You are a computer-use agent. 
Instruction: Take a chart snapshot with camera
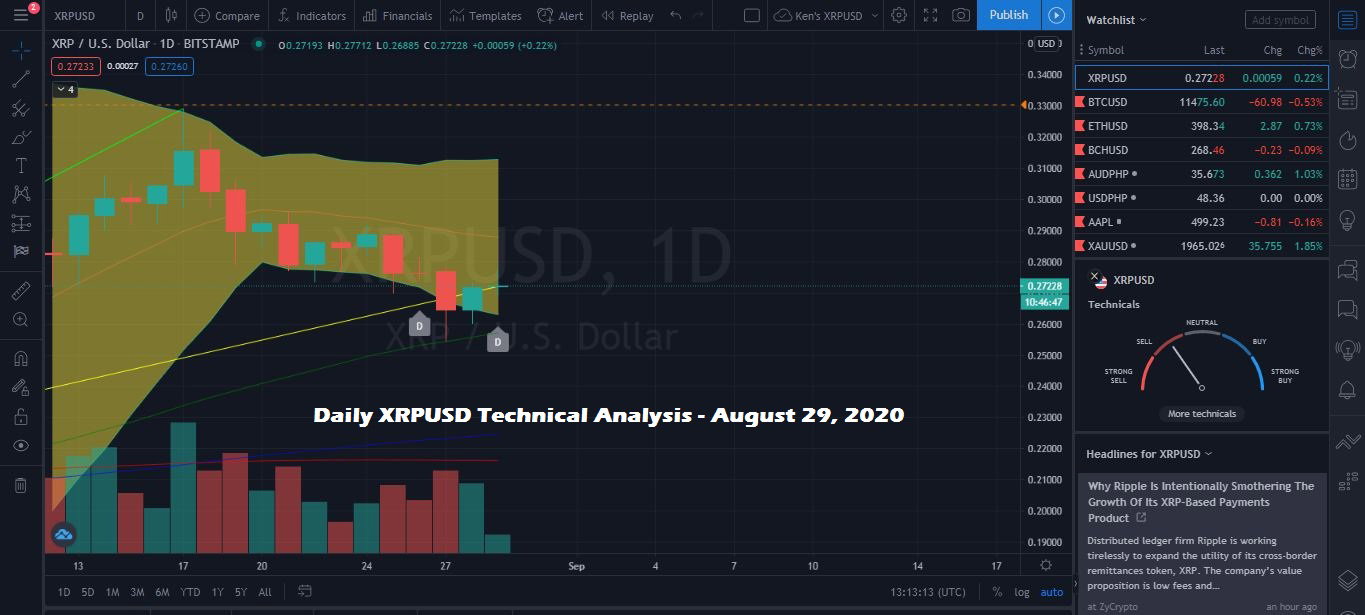961,15
